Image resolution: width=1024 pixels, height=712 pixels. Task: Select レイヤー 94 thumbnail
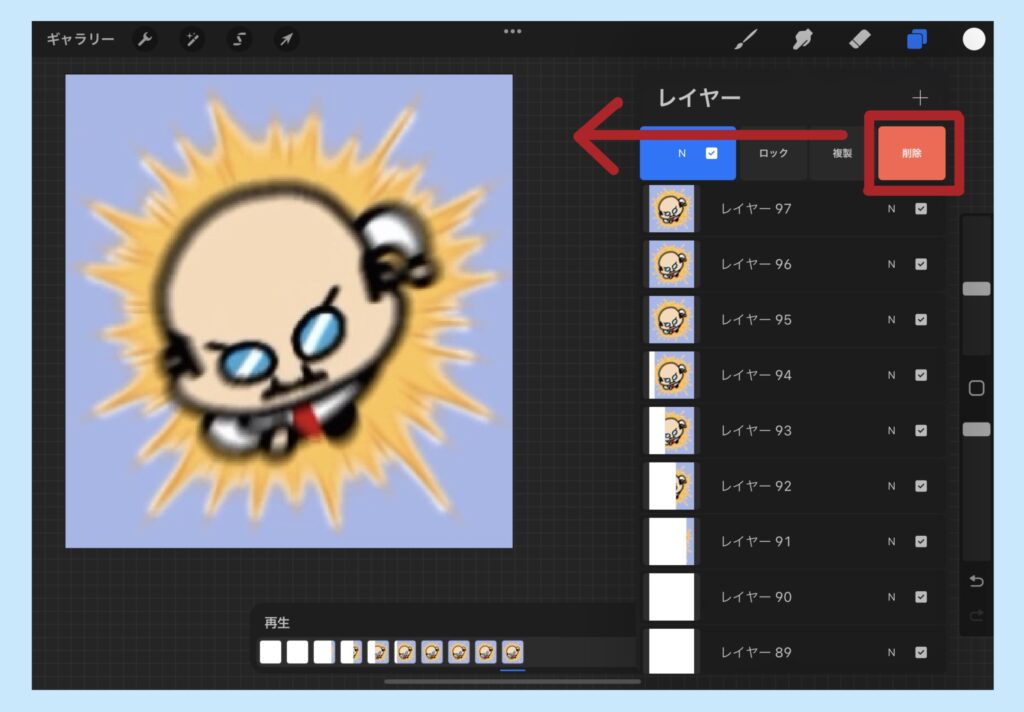click(671, 375)
